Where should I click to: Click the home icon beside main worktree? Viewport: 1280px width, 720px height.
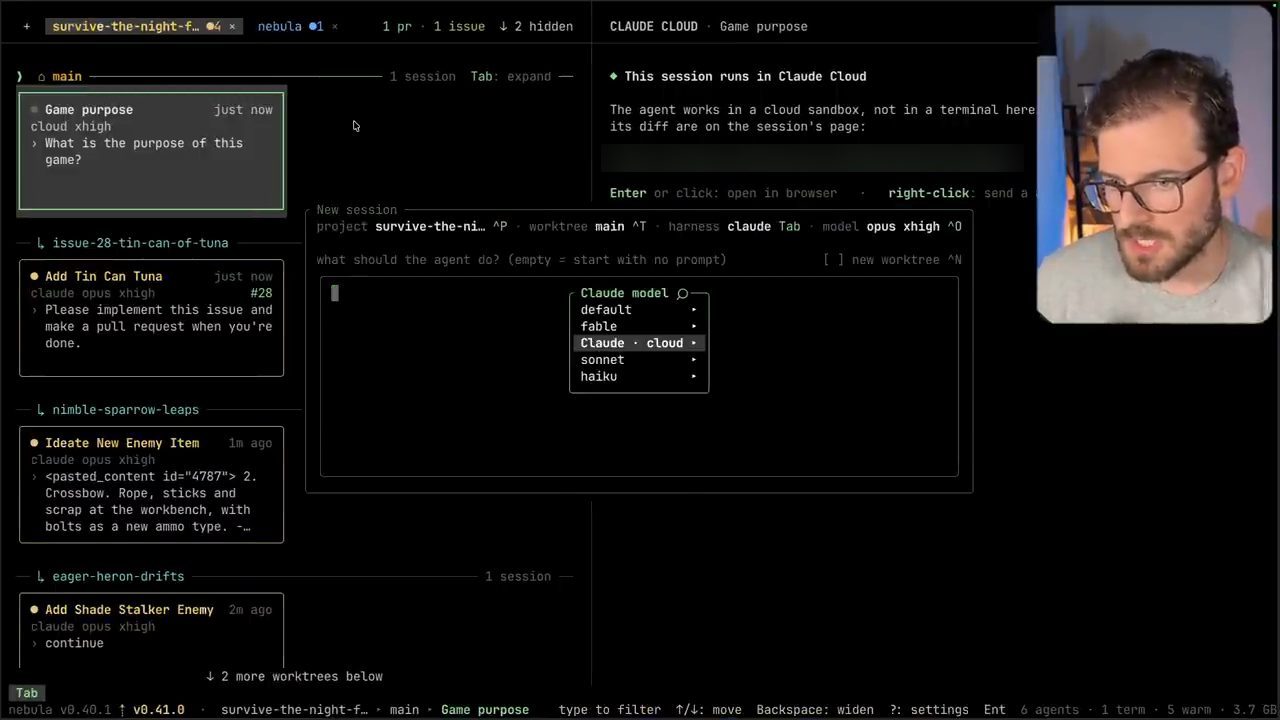point(41,77)
